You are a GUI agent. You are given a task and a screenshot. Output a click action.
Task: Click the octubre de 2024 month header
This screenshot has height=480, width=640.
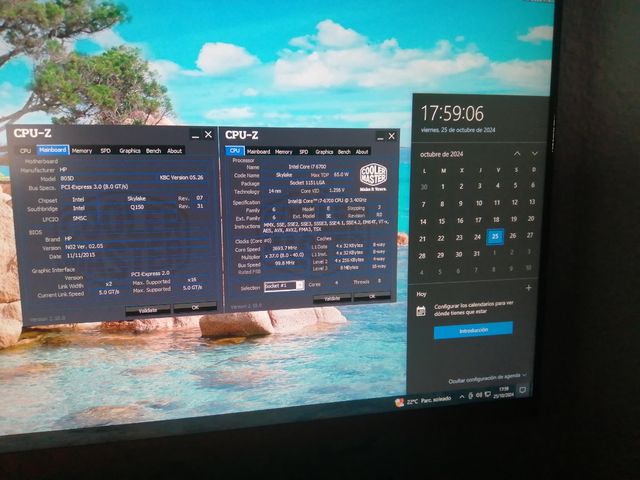pos(442,154)
